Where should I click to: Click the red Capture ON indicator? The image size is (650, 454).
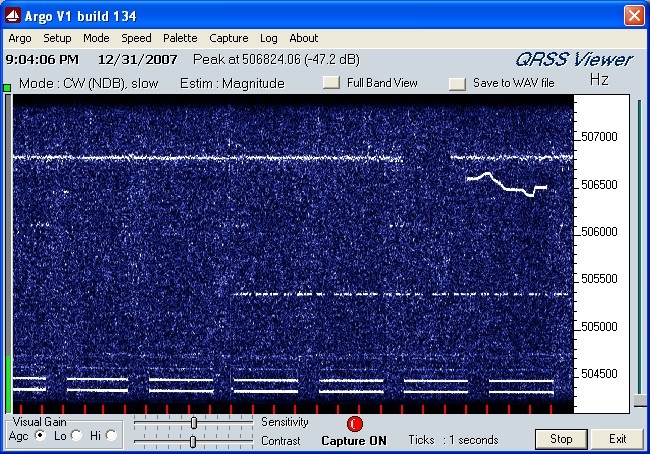tap(354, 424)
